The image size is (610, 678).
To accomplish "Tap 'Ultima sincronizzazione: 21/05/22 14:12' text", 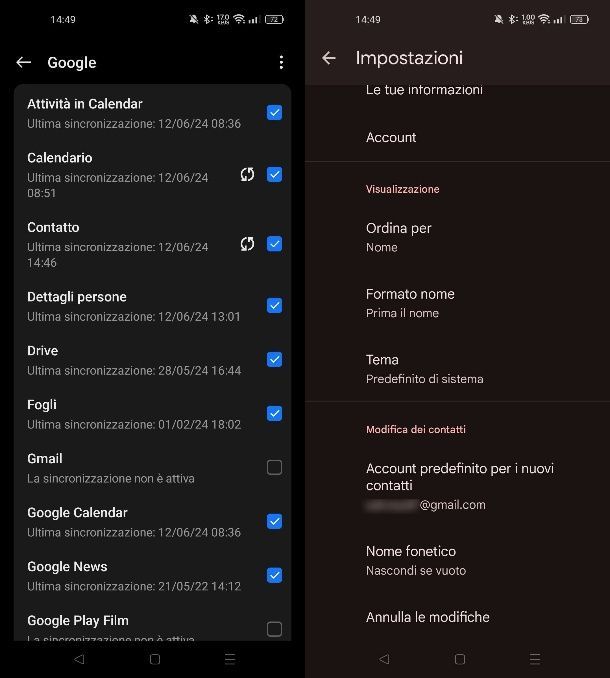I will (x=134, y=586).
